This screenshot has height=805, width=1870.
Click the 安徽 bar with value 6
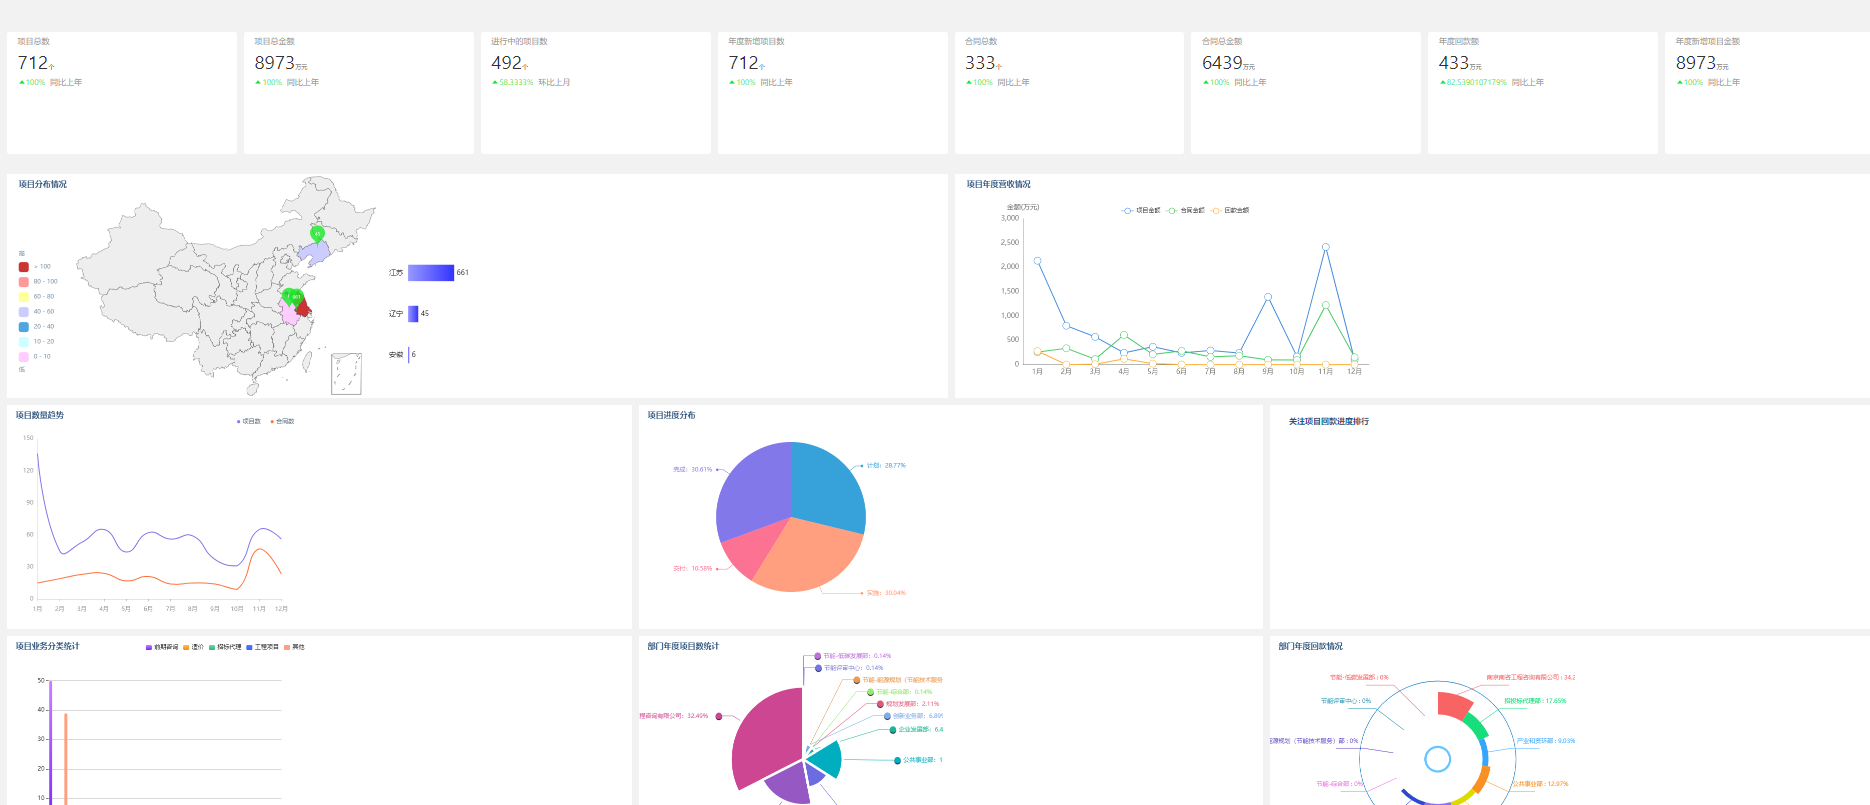tap(409, 354)
